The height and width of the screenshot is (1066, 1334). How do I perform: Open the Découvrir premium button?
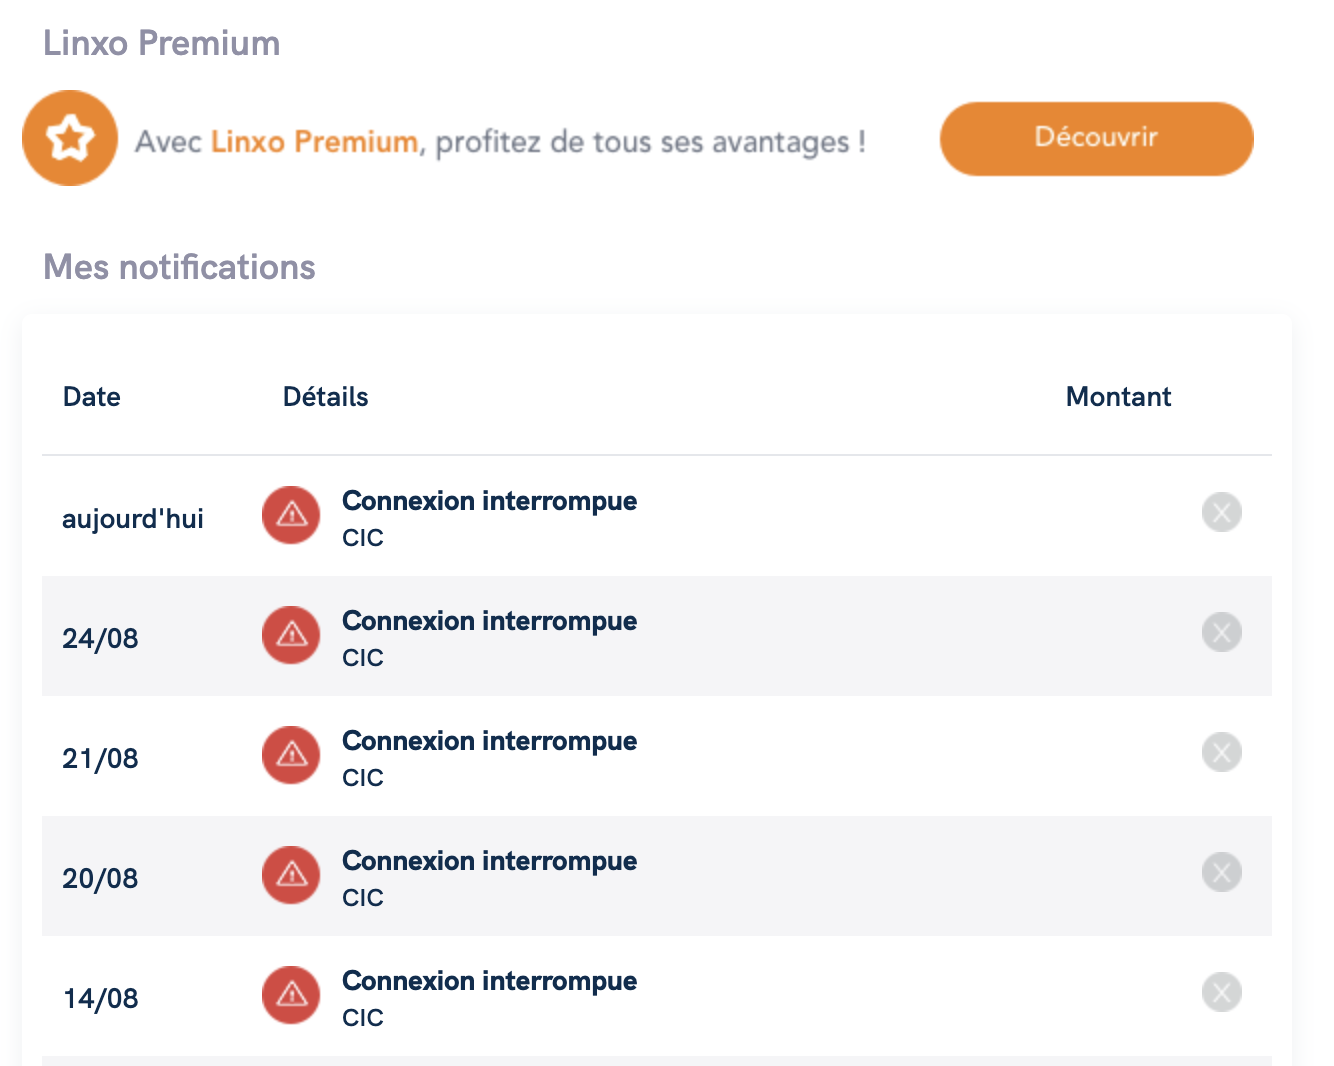click(1096, 138)
